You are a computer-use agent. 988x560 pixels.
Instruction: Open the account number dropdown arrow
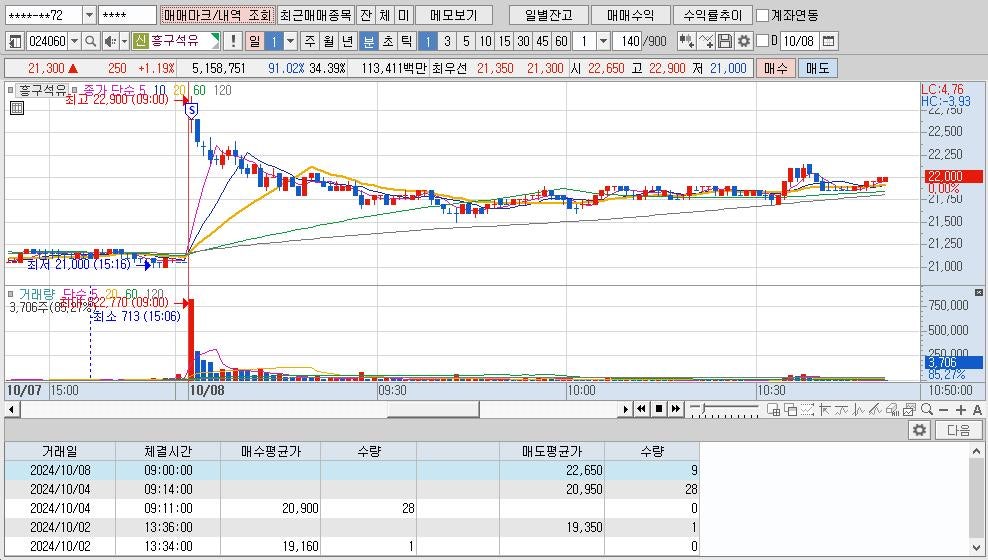pos(89,15)
